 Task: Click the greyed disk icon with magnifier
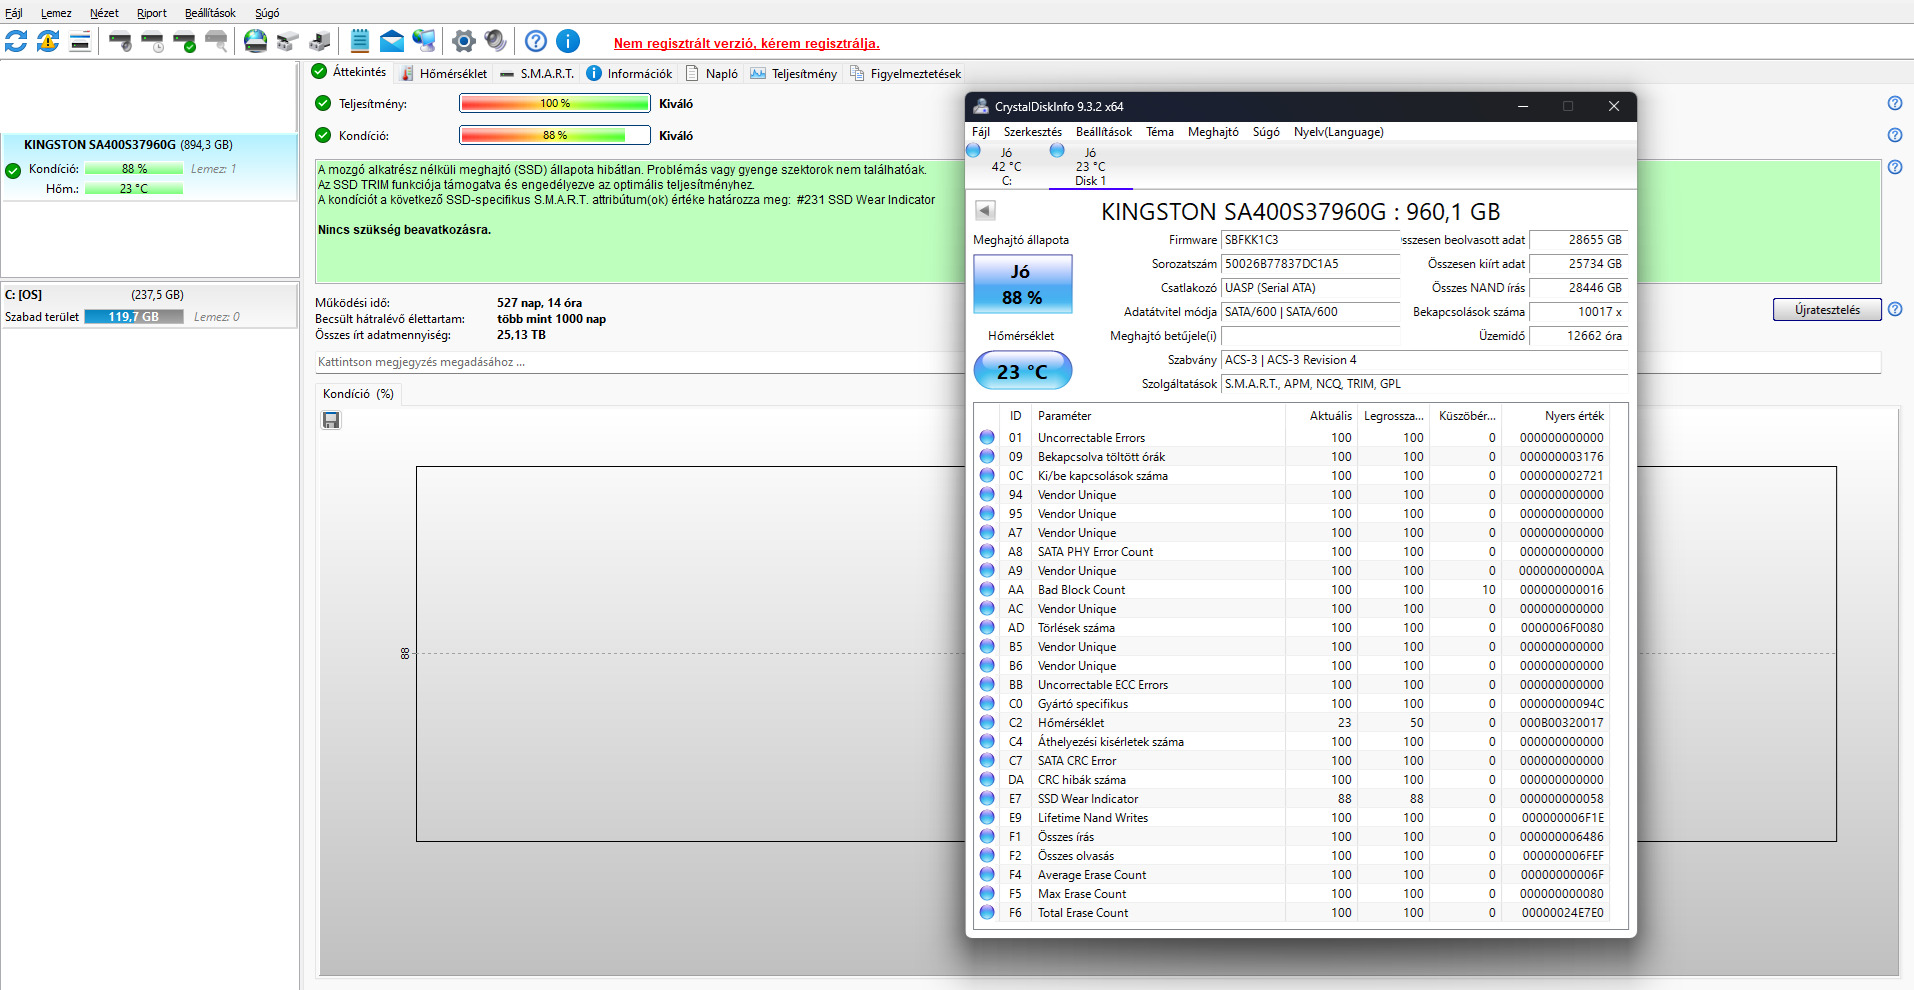pyautogui.click(x=216, y=41)
